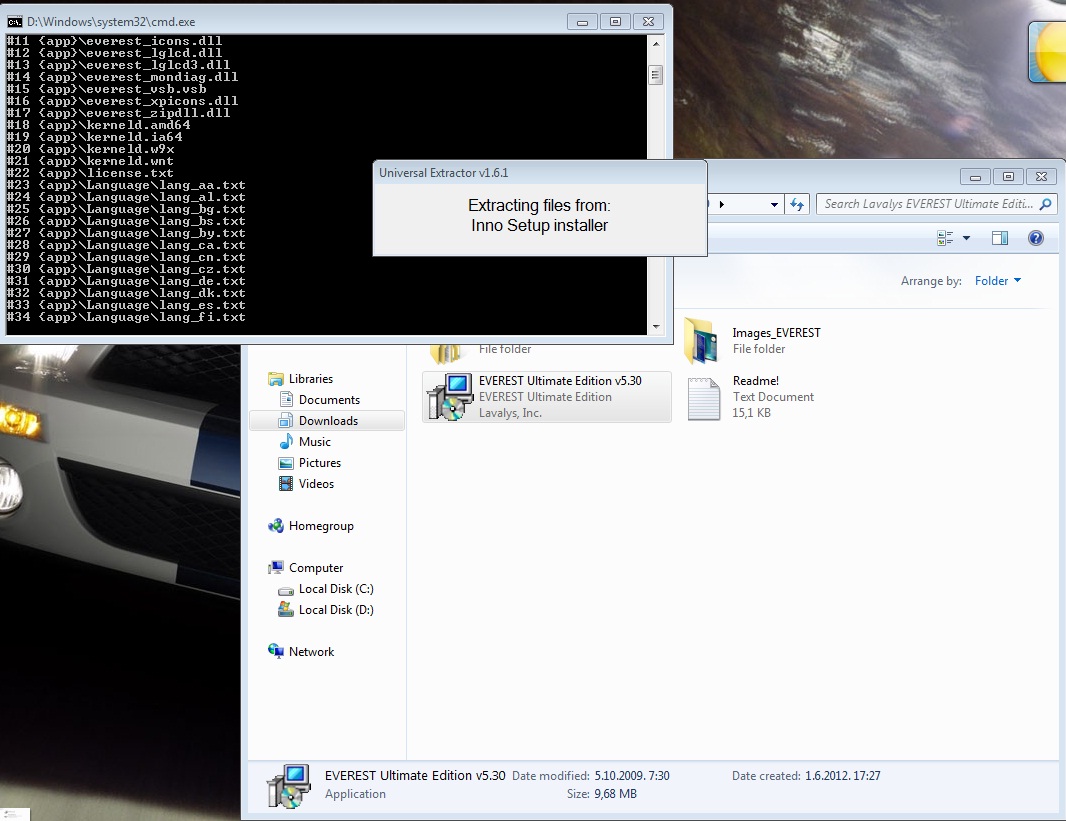Click cmd window scrollbar down arrow
The image size is (1066, 821).
coord(656,327)
